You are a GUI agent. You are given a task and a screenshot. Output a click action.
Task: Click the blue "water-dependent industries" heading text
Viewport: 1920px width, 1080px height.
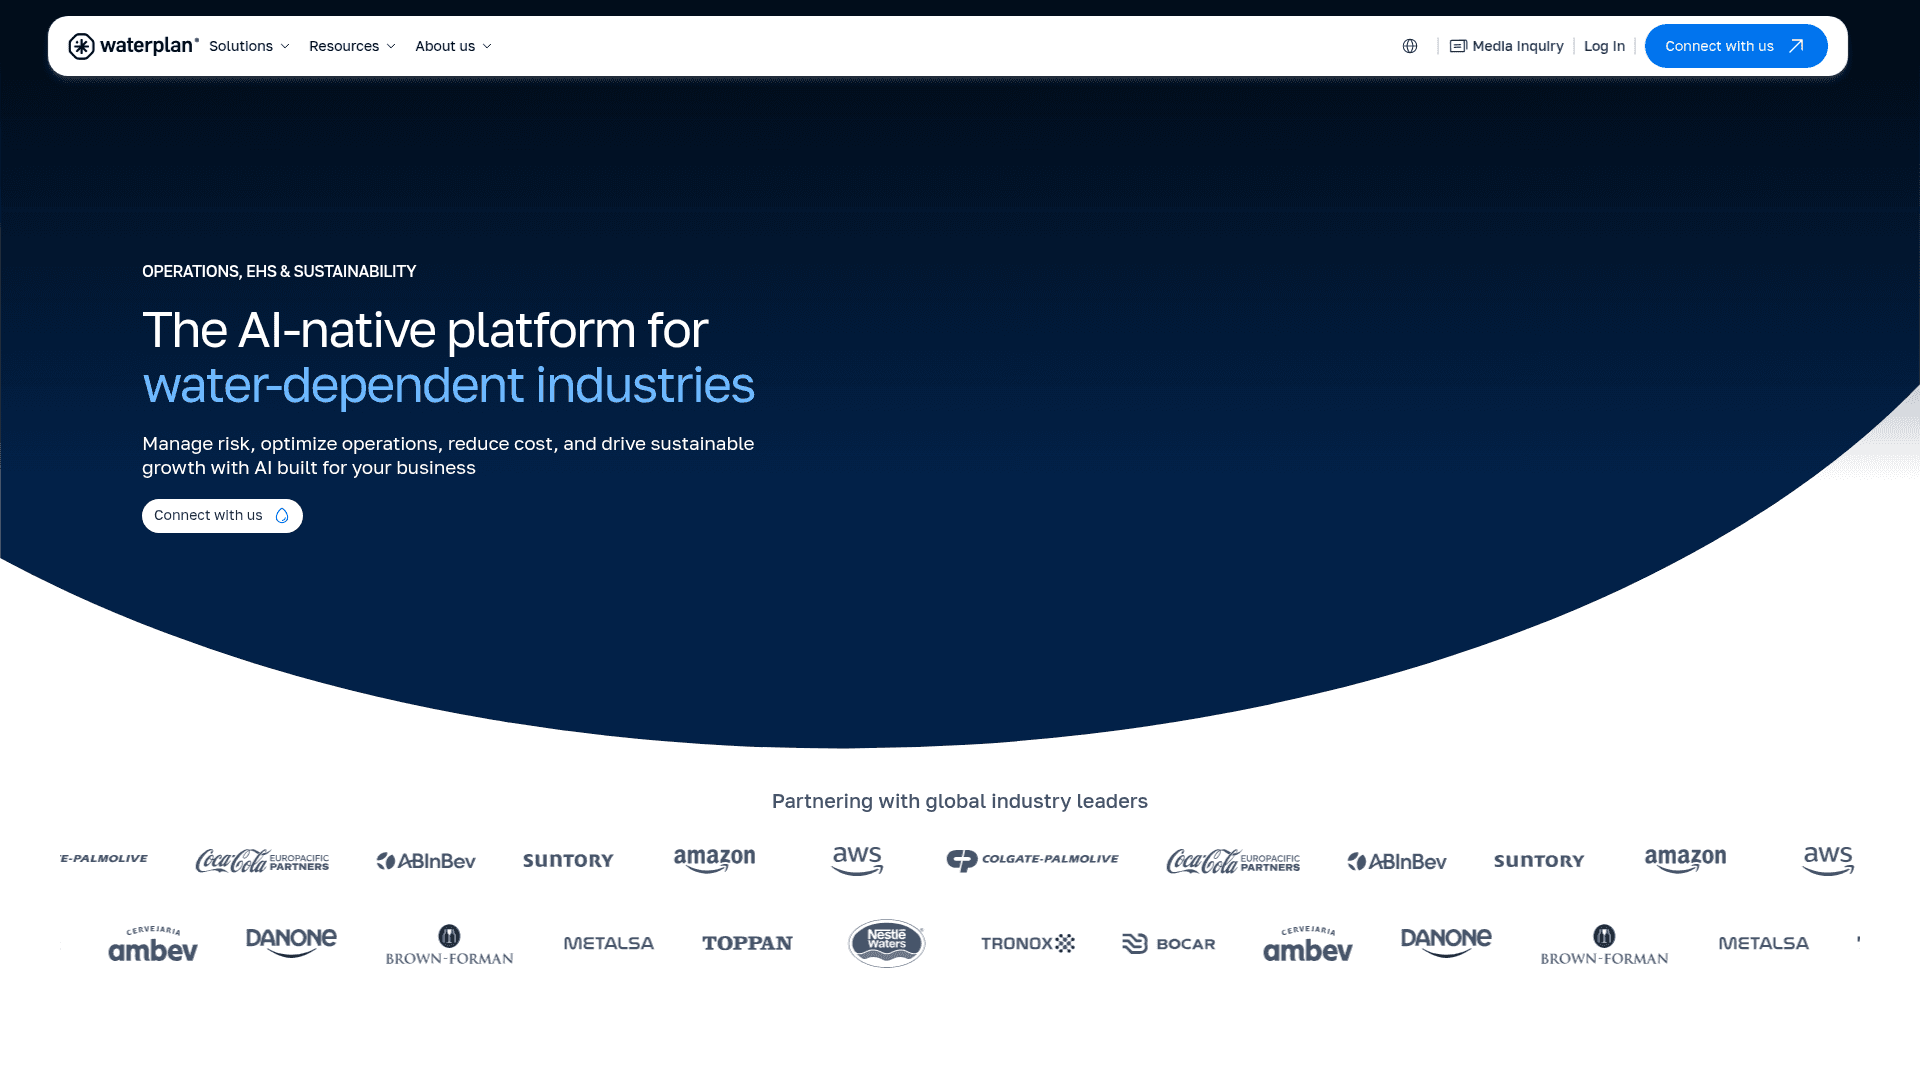[x=448, y=385]
